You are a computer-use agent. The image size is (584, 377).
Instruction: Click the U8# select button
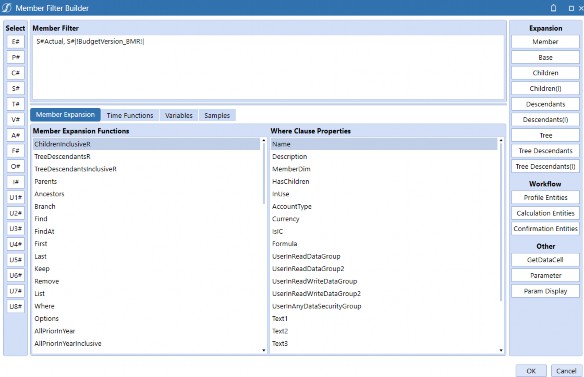point(15,307)
